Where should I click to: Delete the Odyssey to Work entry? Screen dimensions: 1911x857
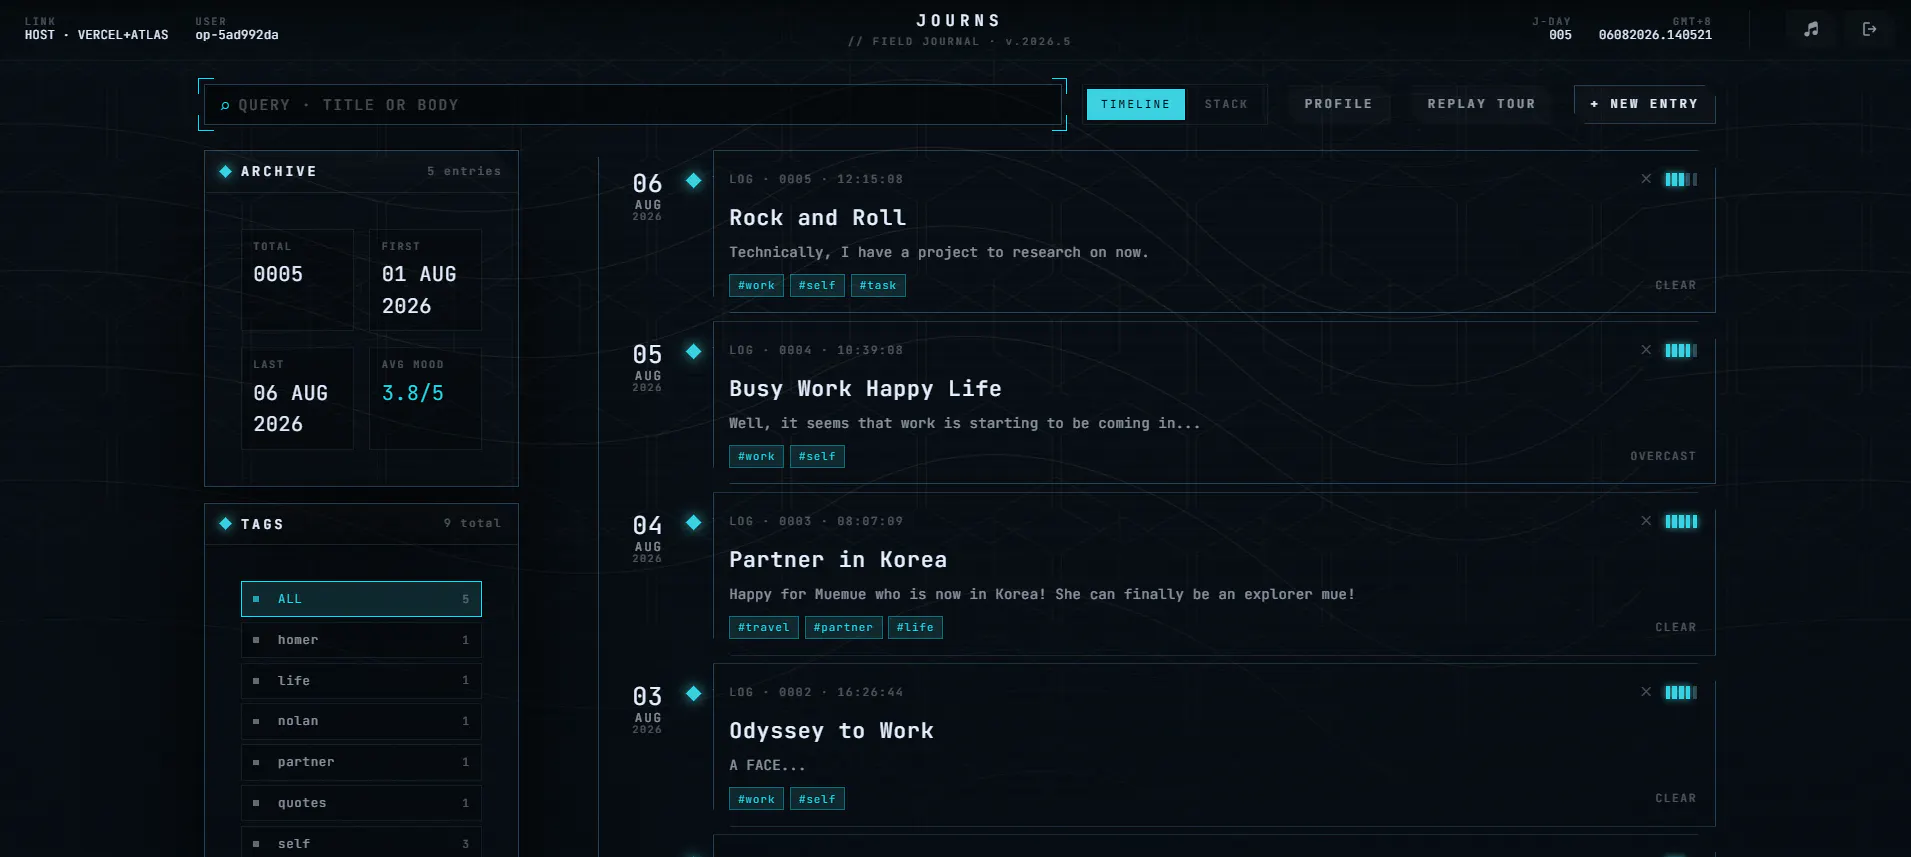click(1646, 692)
